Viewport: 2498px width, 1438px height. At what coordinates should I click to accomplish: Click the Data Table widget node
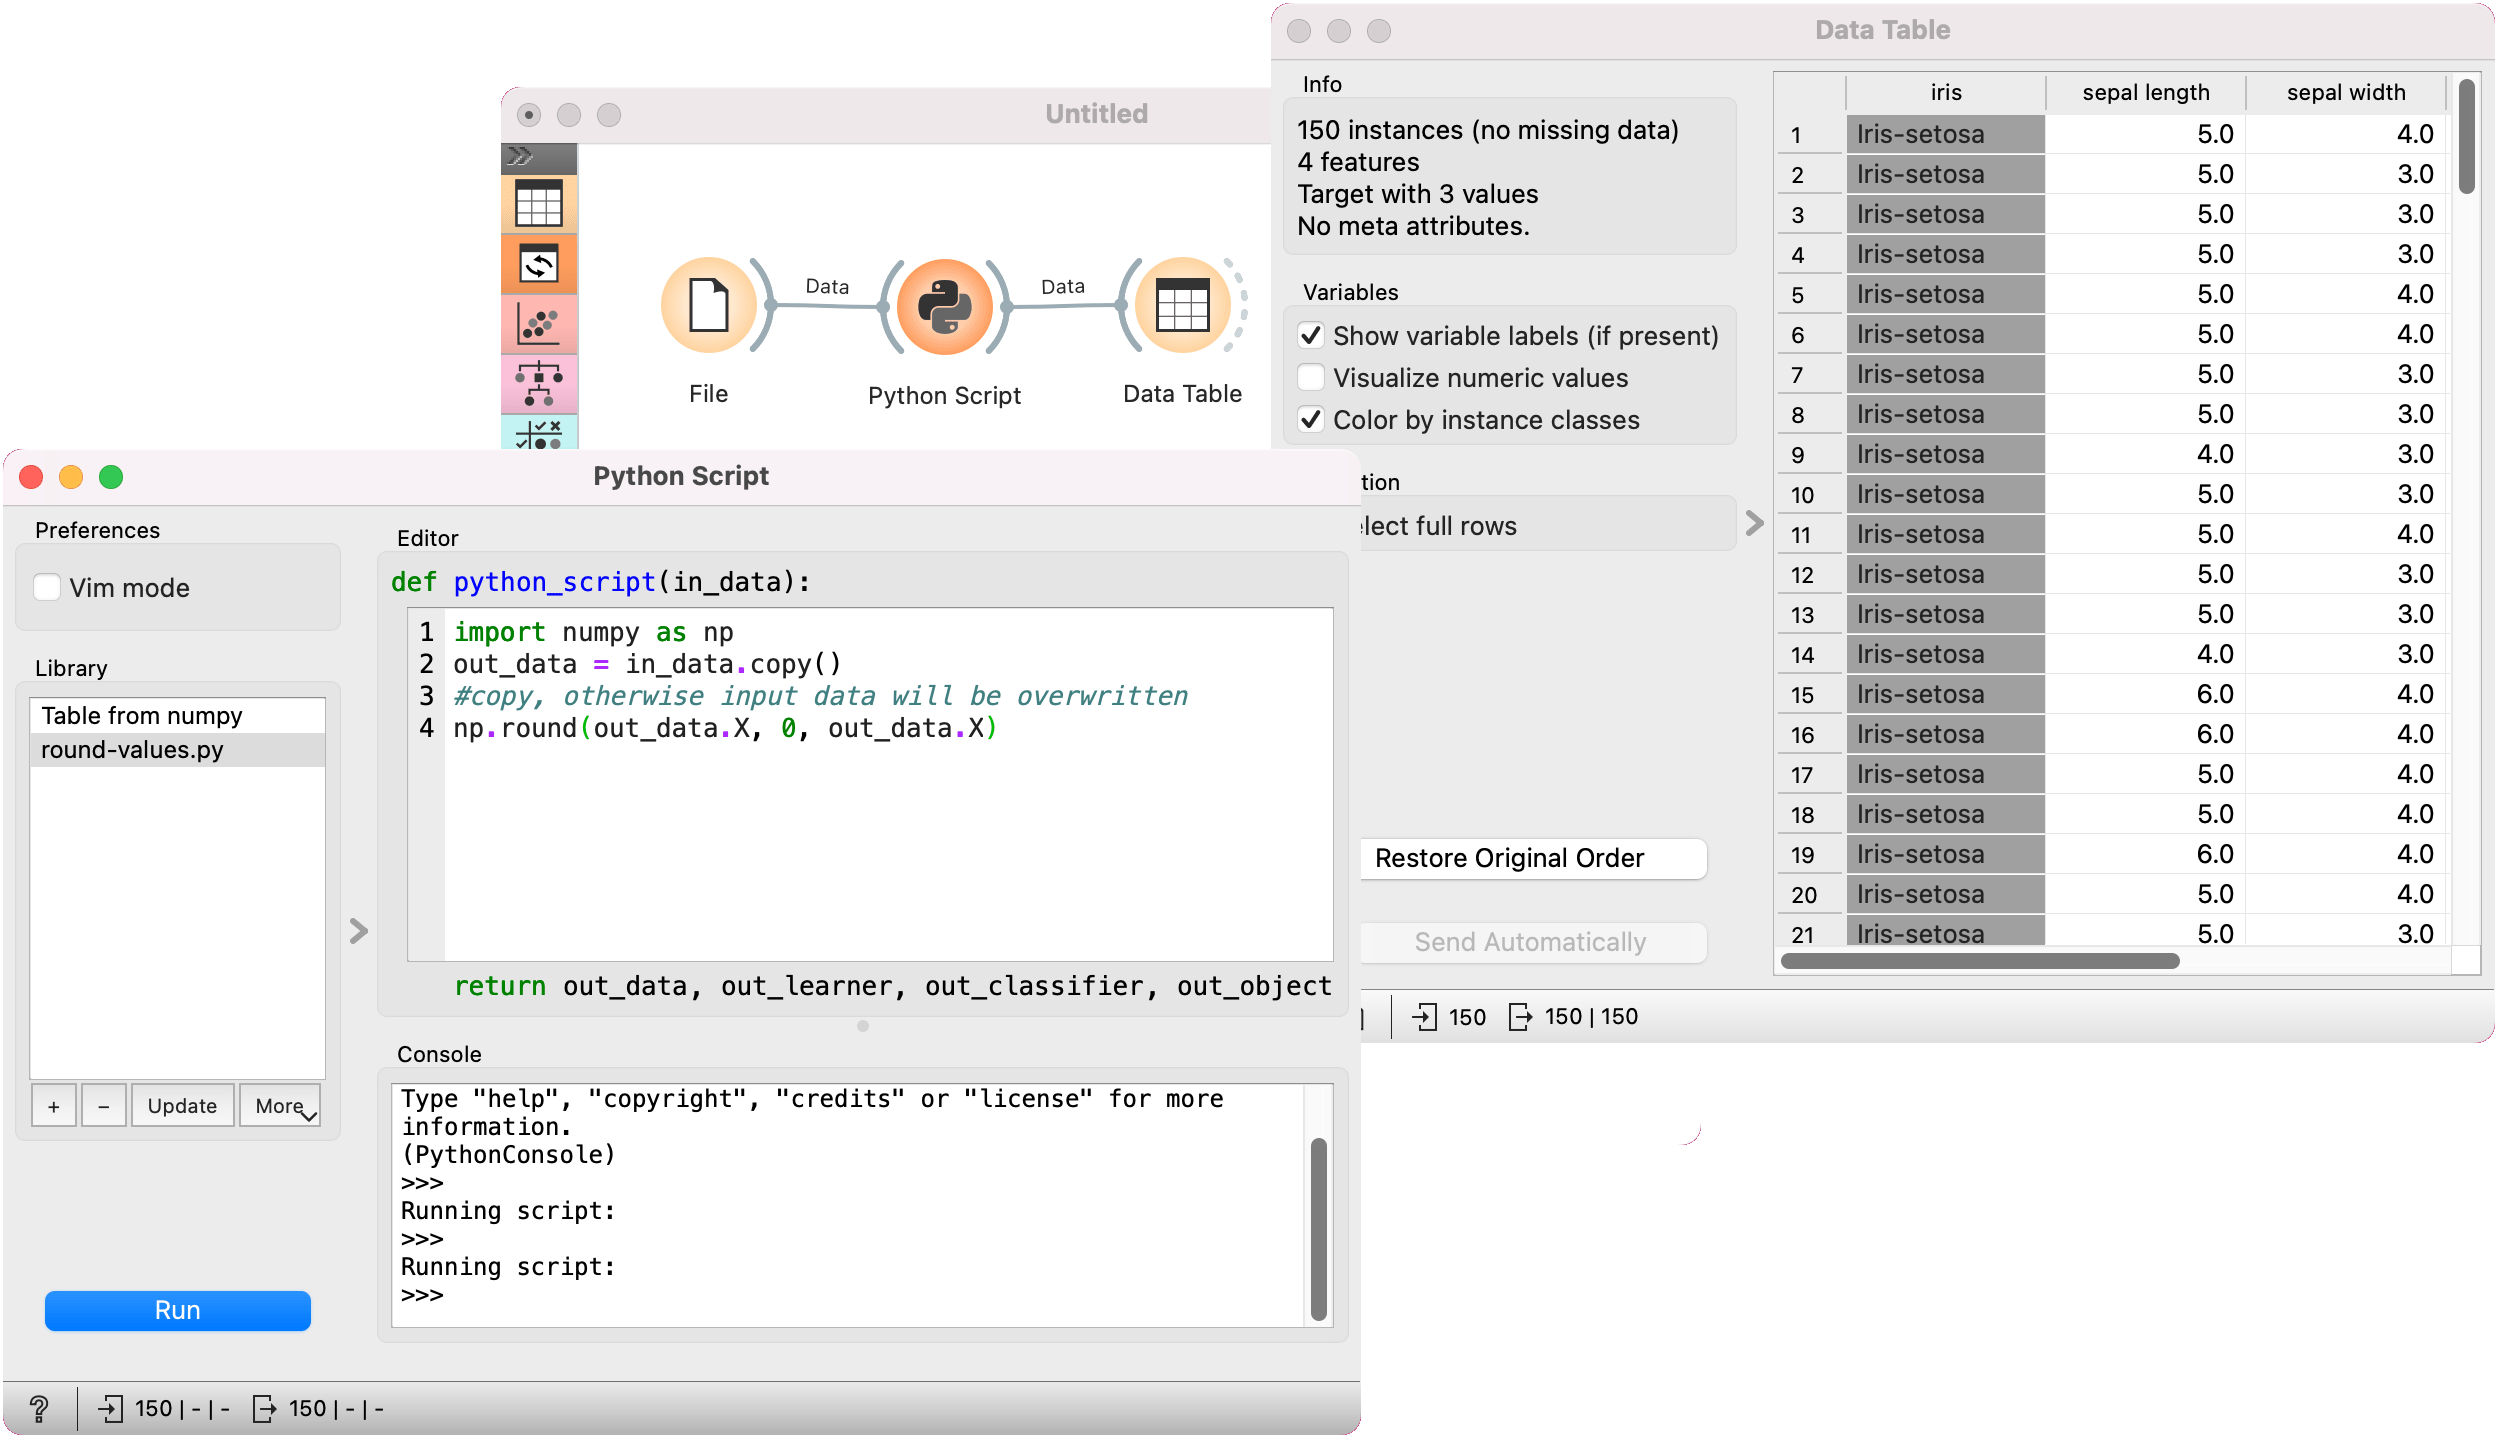point(1182,306)
